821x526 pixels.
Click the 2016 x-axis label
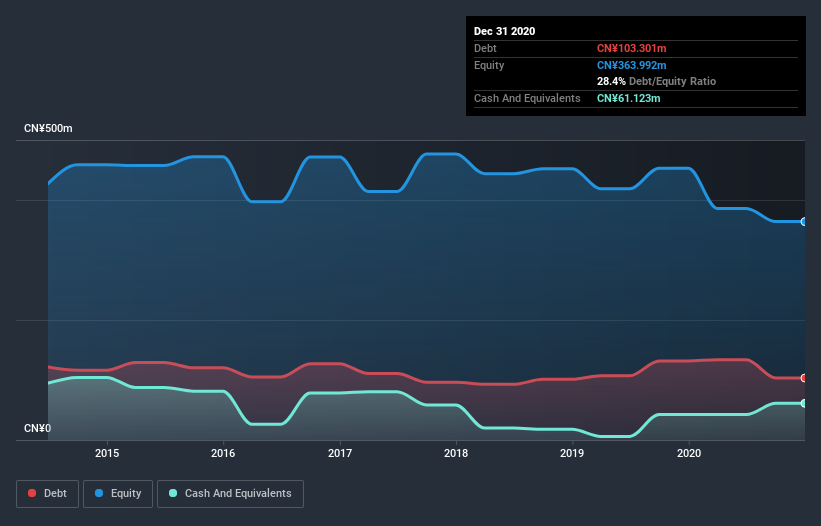point(223,453)
